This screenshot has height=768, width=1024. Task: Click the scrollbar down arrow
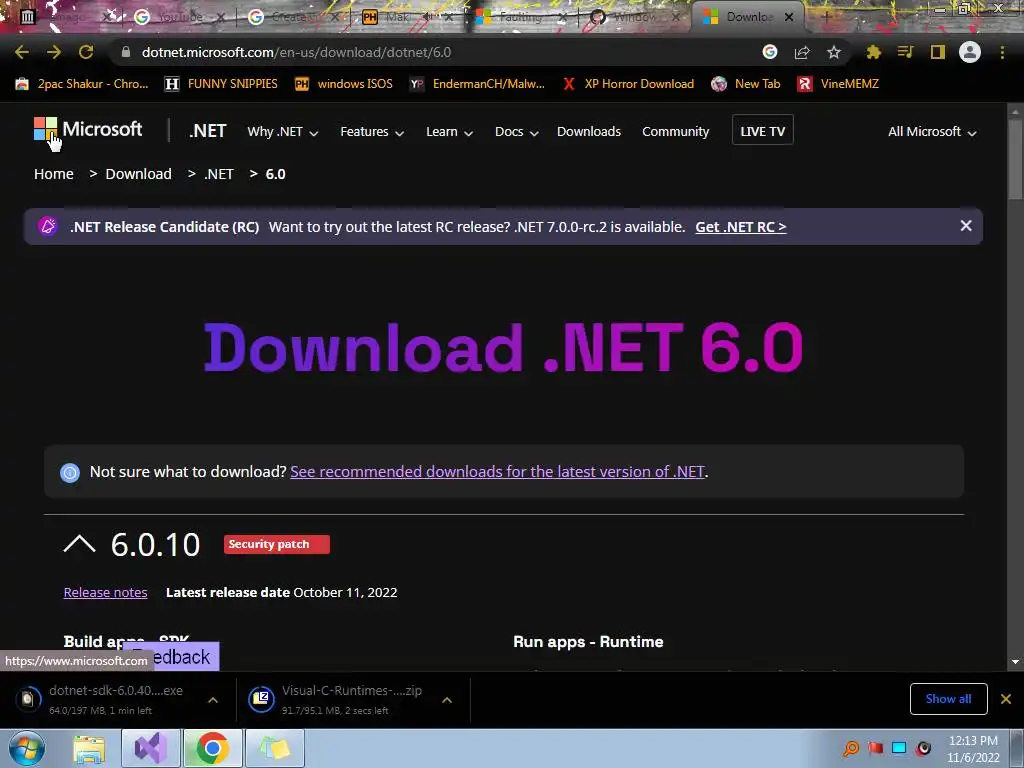click(1016, 662)
